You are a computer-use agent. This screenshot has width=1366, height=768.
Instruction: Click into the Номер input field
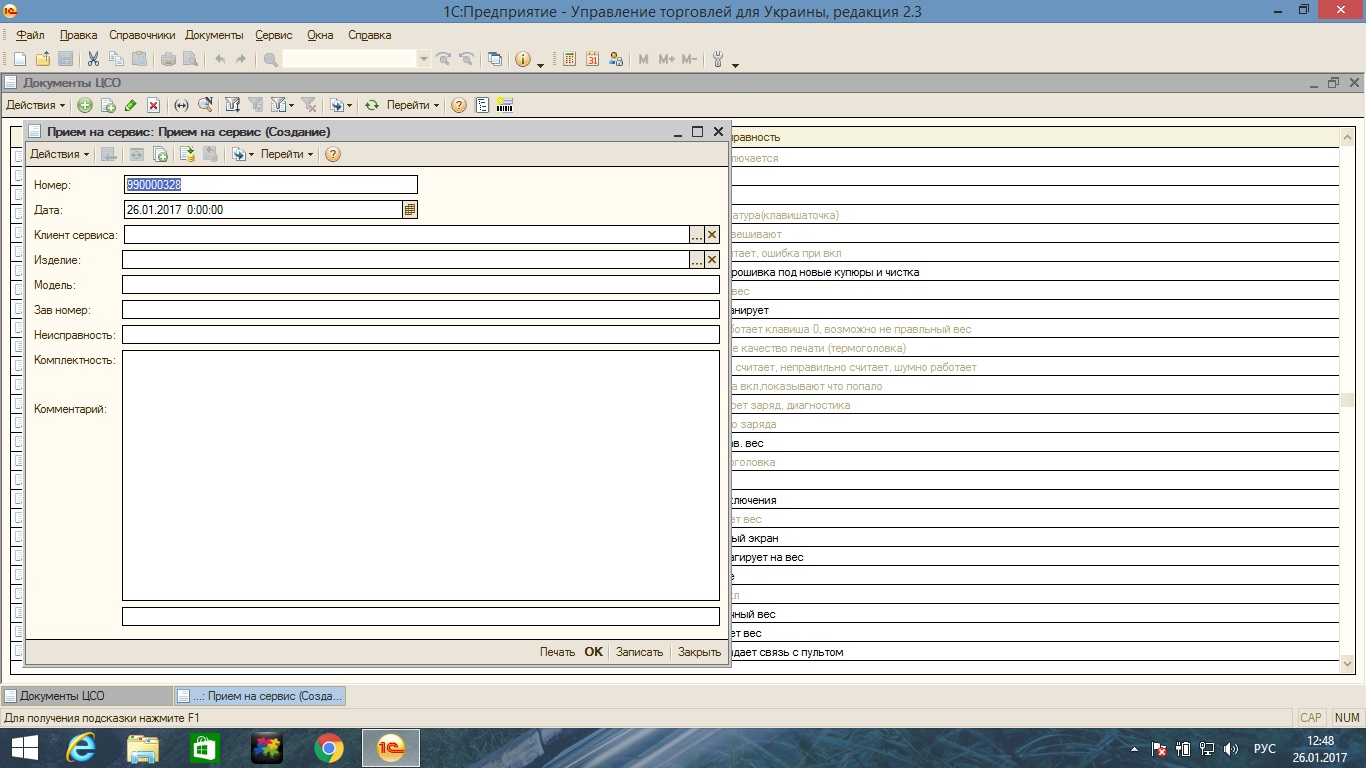click(270, 185)
